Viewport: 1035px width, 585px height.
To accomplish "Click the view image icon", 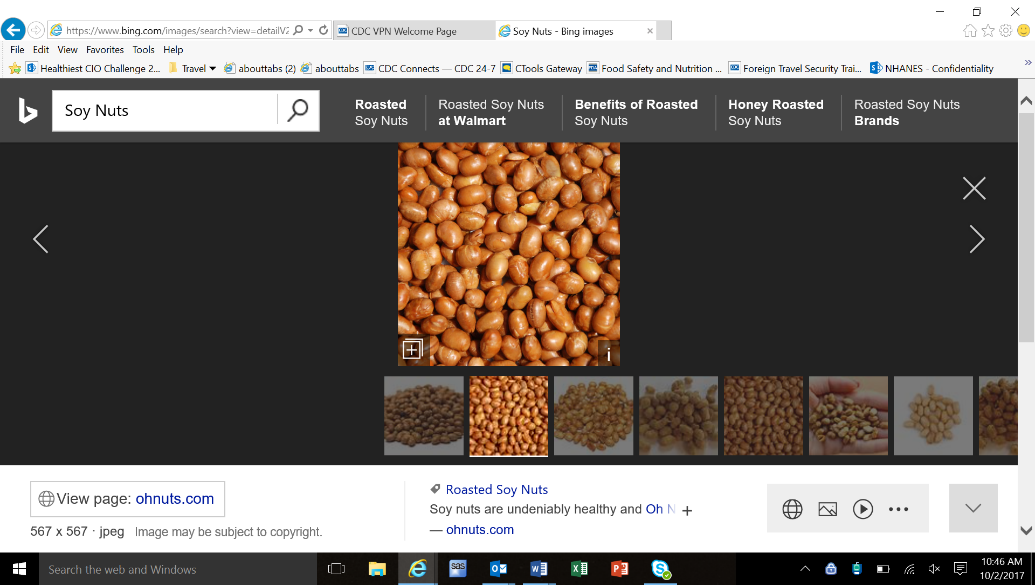I will pyautogui.click(x=828, y=509).
